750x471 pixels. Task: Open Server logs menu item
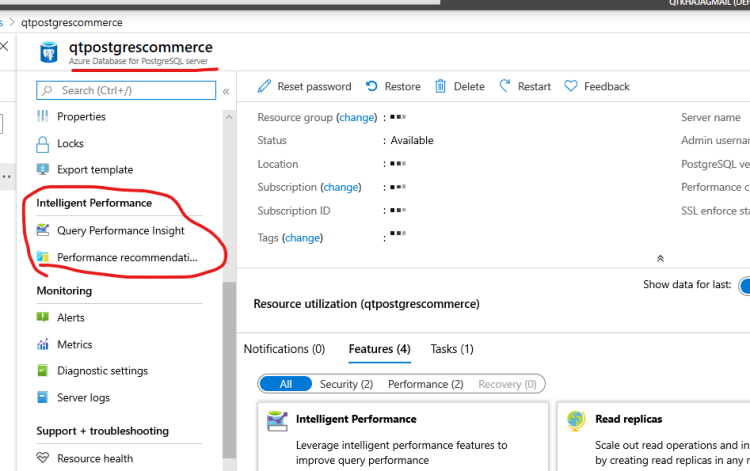[83, 397]
